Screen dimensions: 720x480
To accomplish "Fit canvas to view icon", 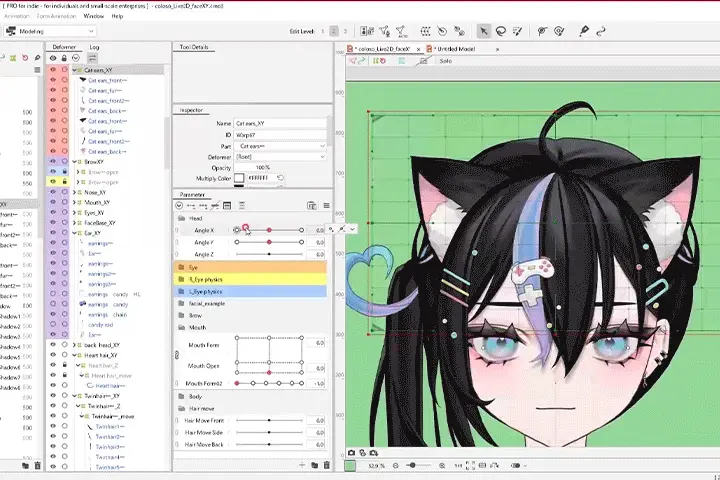I will coord(470,465).
